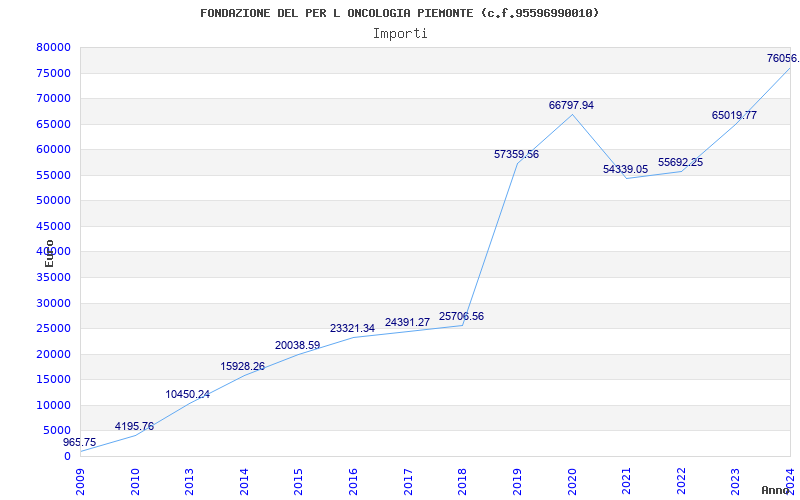The width and height of the screenshot is (800, 500).
Task: Select data label 4195.76
Action: pos(134,426)
